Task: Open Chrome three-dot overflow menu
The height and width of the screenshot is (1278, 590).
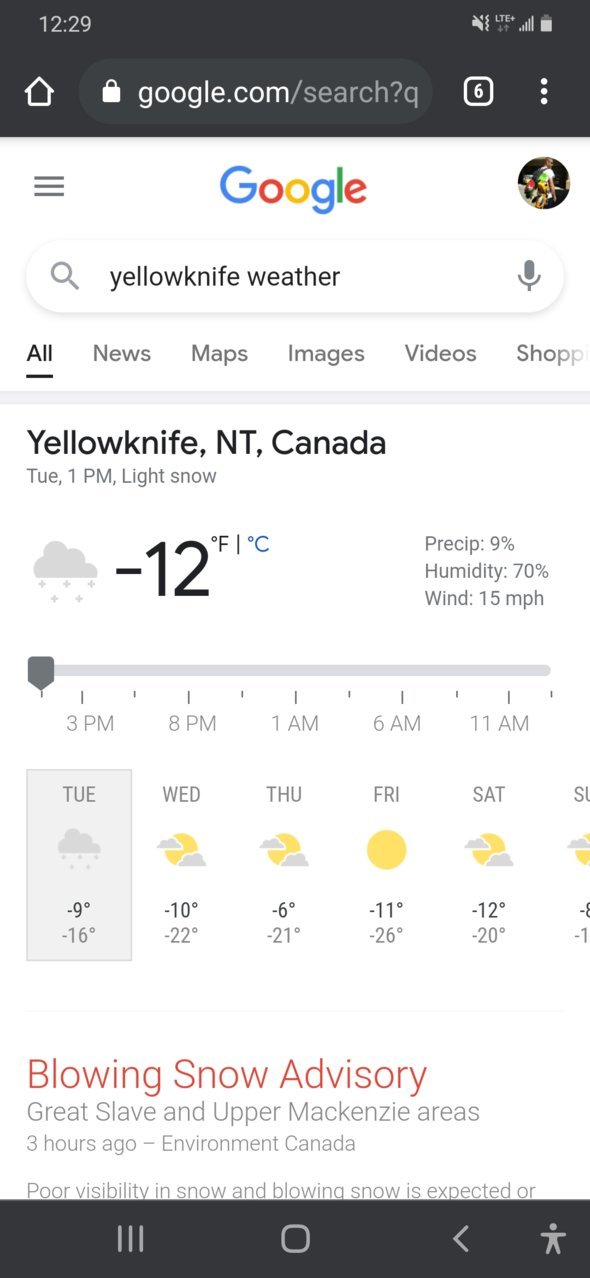Action: [544, 93]
